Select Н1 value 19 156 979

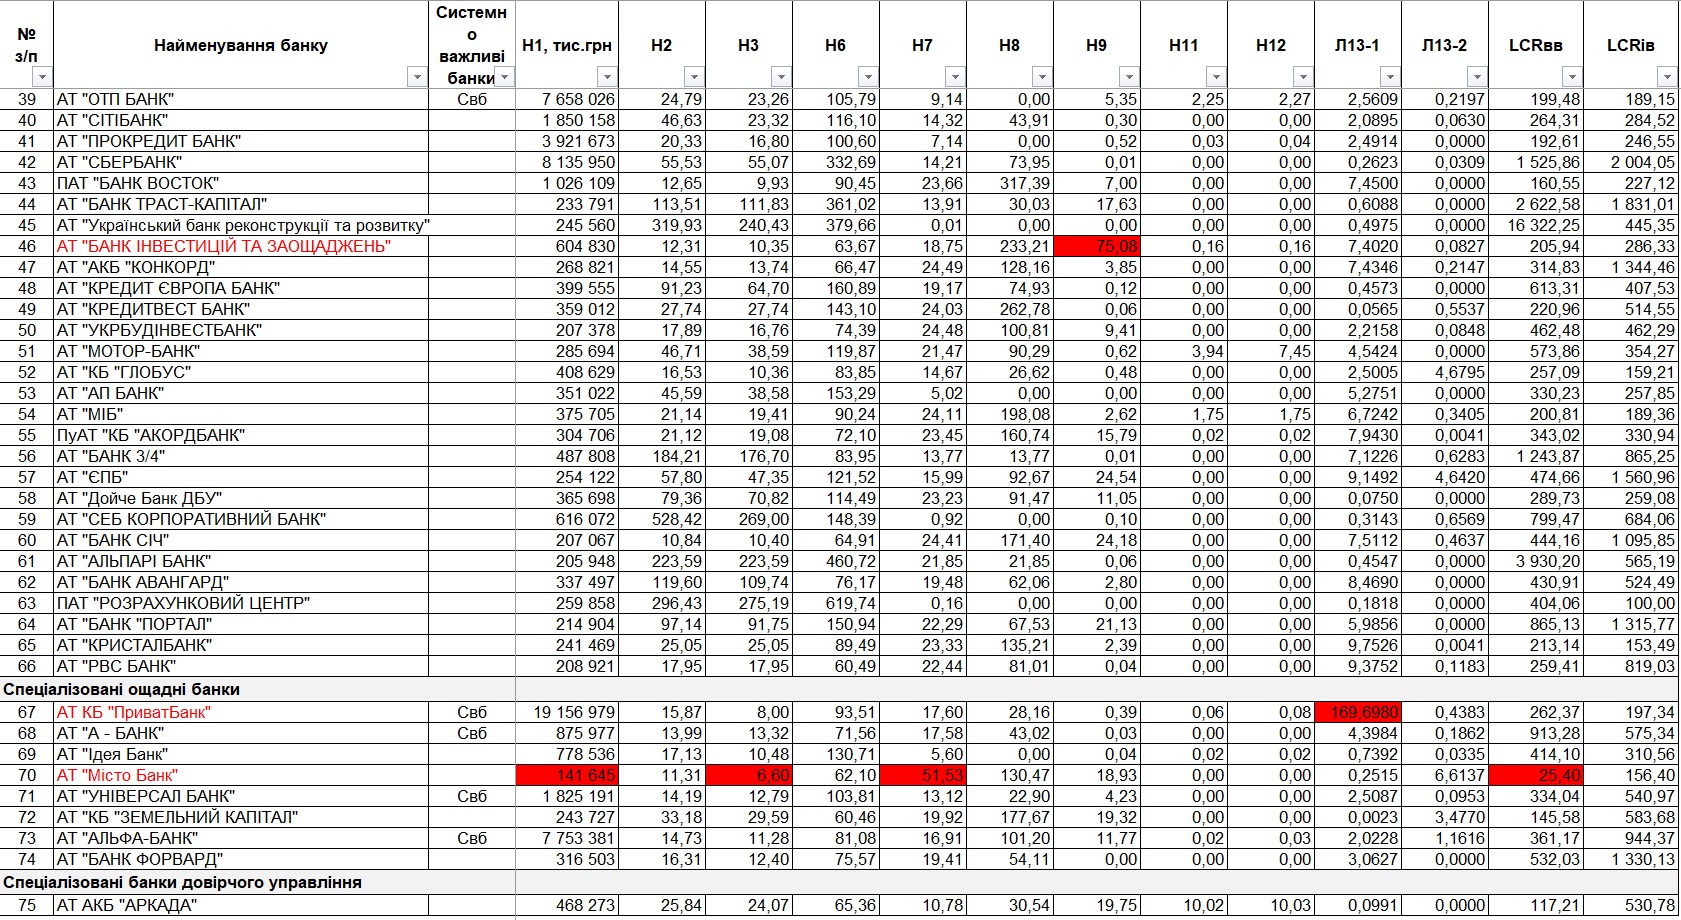pos(574,712)
